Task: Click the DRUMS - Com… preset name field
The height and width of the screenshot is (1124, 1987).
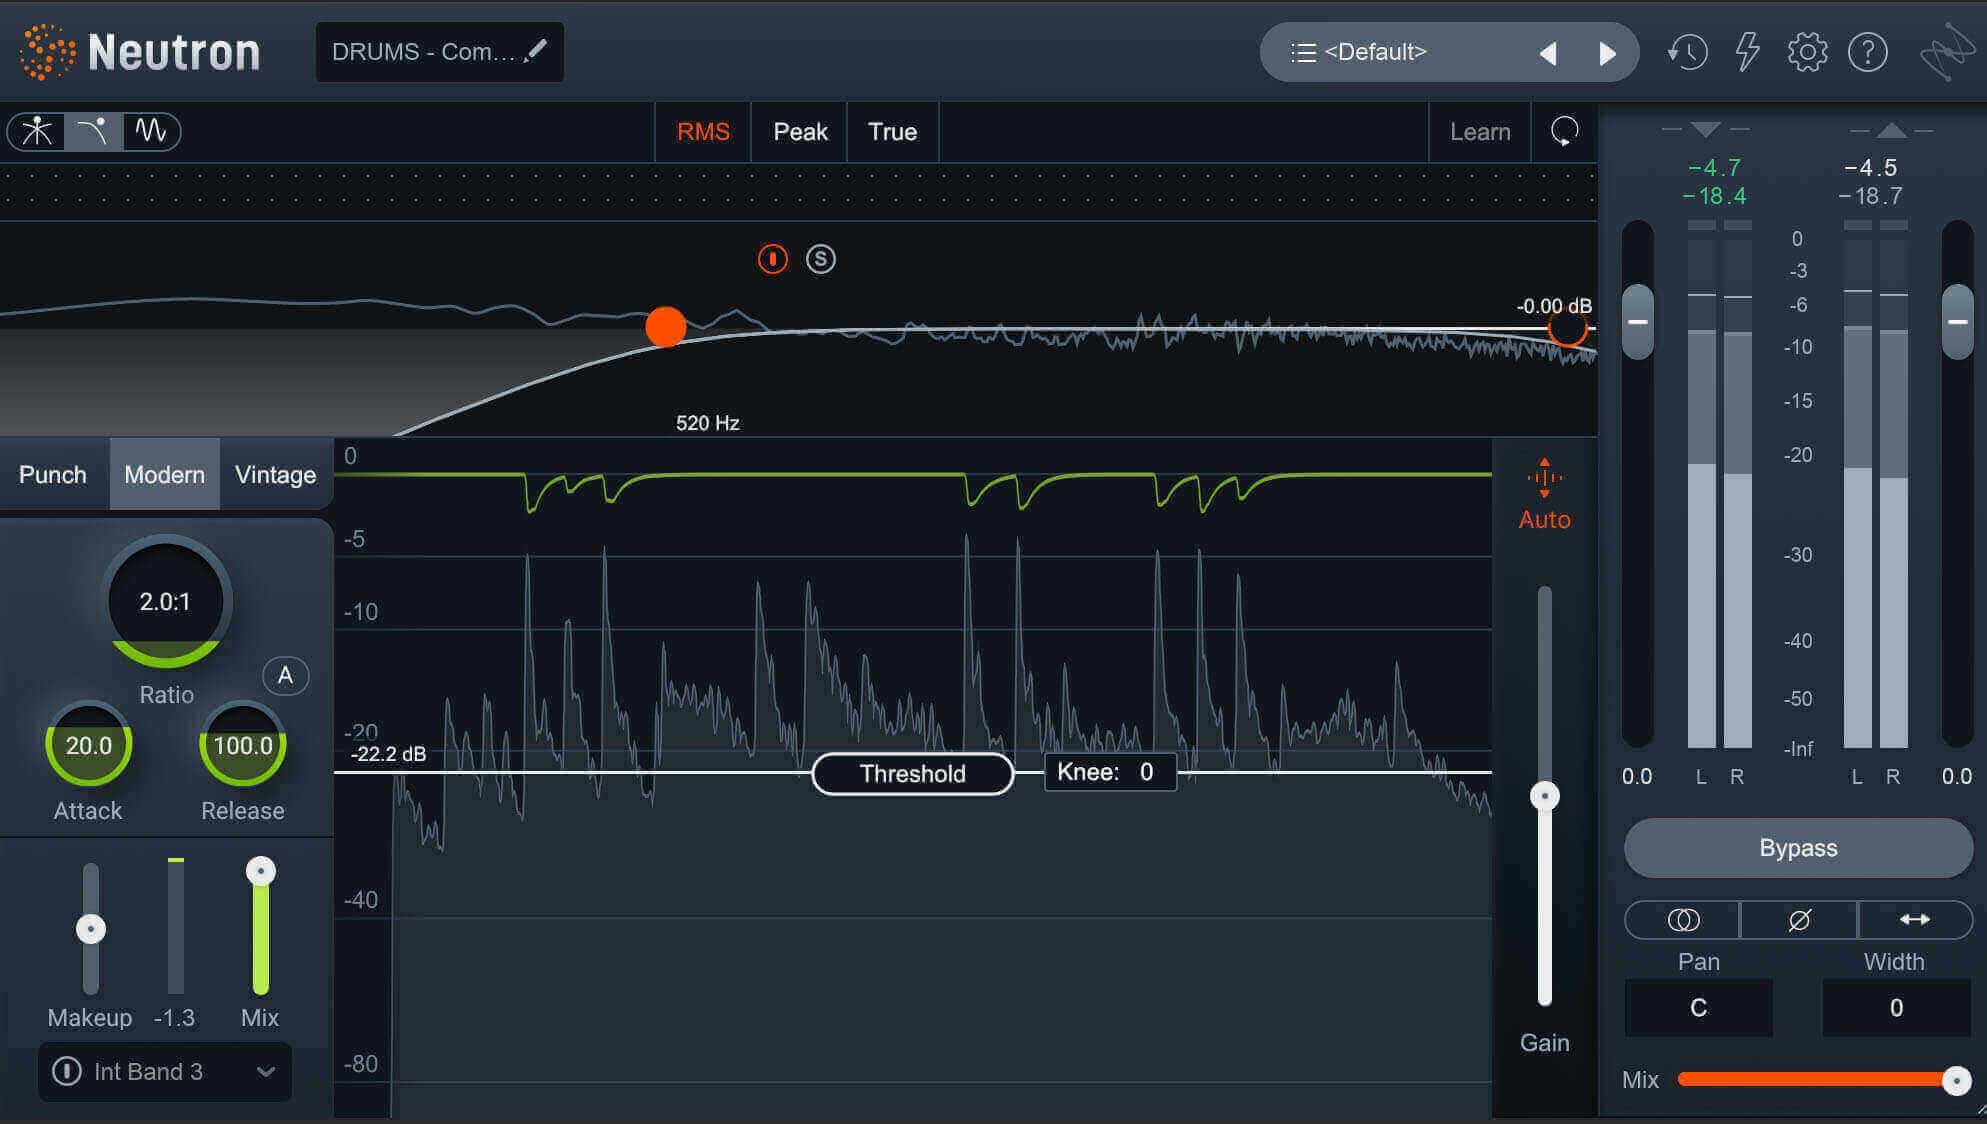Action: [439, 52]
